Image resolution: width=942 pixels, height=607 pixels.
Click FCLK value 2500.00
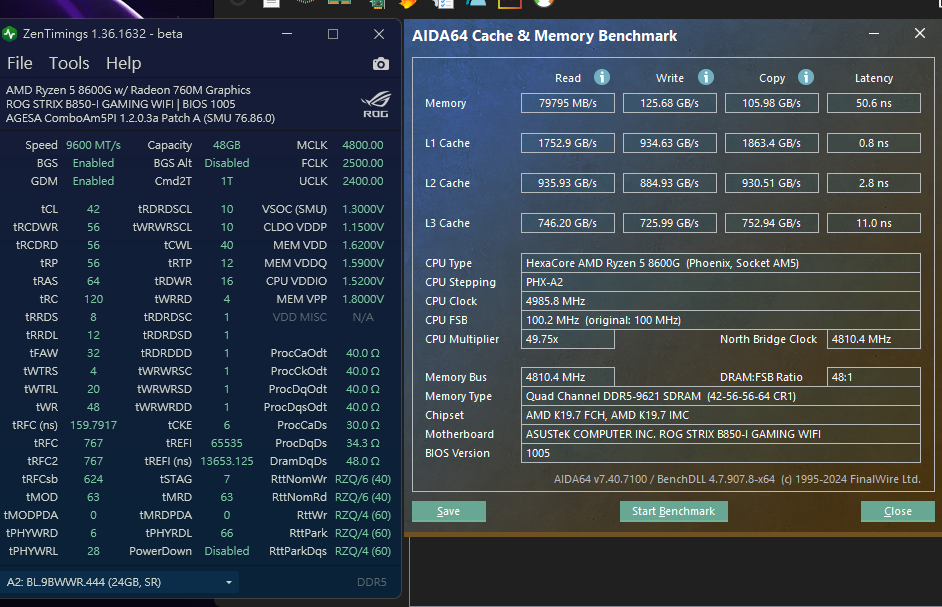click(x=363, y=163)
